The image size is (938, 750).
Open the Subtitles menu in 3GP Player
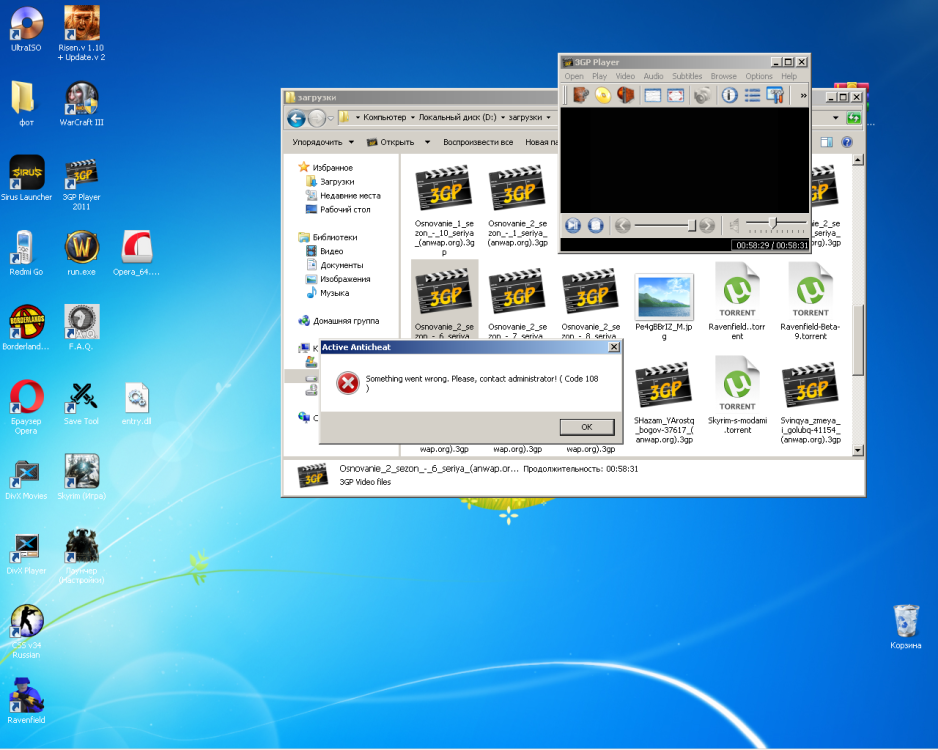point(687,76)
